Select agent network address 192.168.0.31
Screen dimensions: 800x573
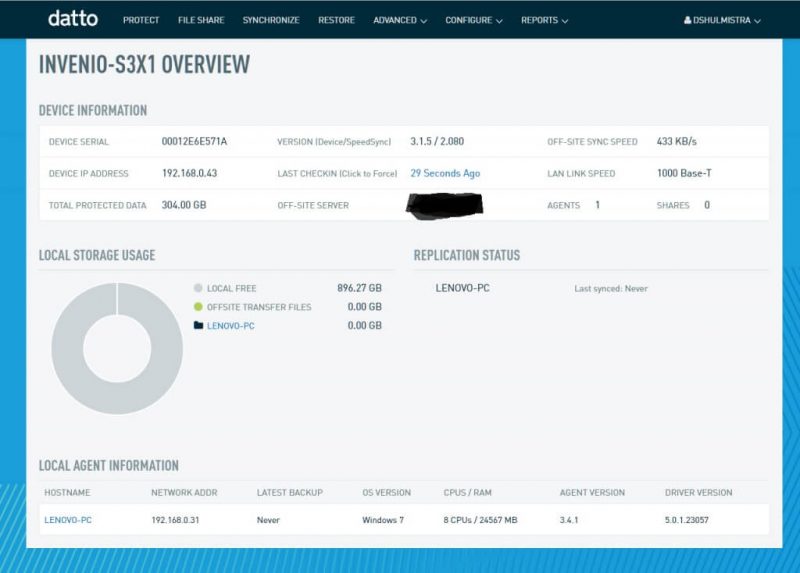pos(175,519)
